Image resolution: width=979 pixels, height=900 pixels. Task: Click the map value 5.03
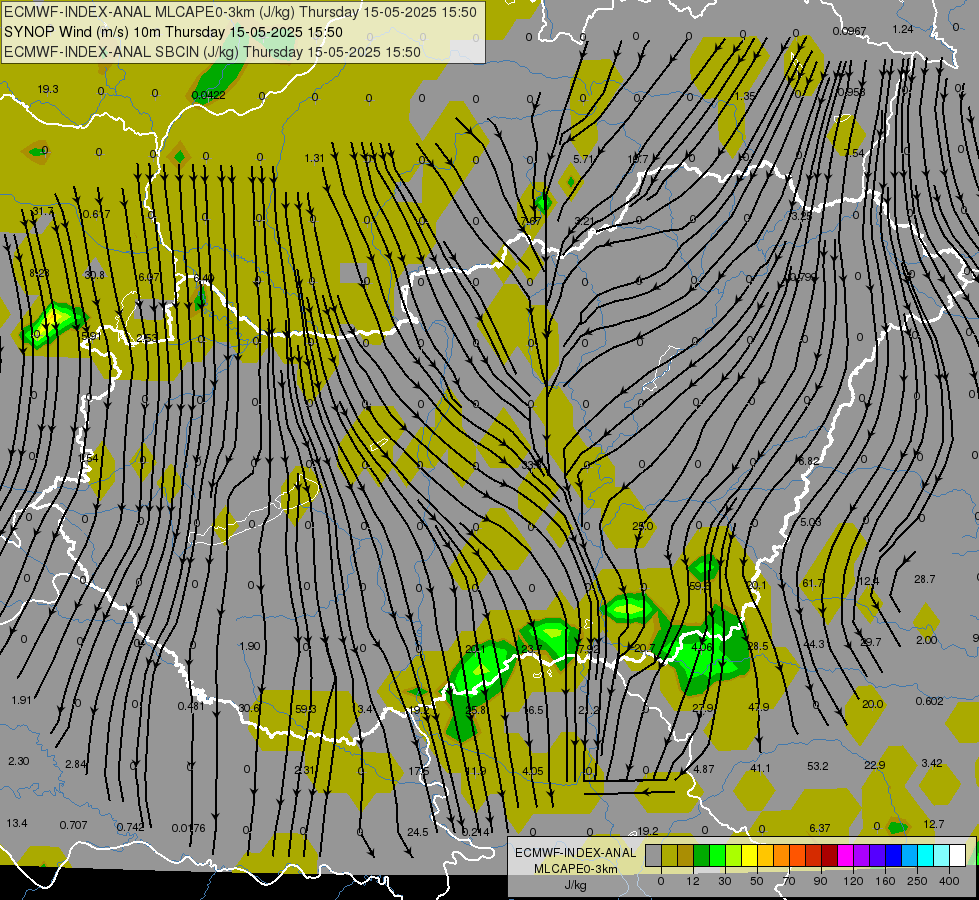811,522
